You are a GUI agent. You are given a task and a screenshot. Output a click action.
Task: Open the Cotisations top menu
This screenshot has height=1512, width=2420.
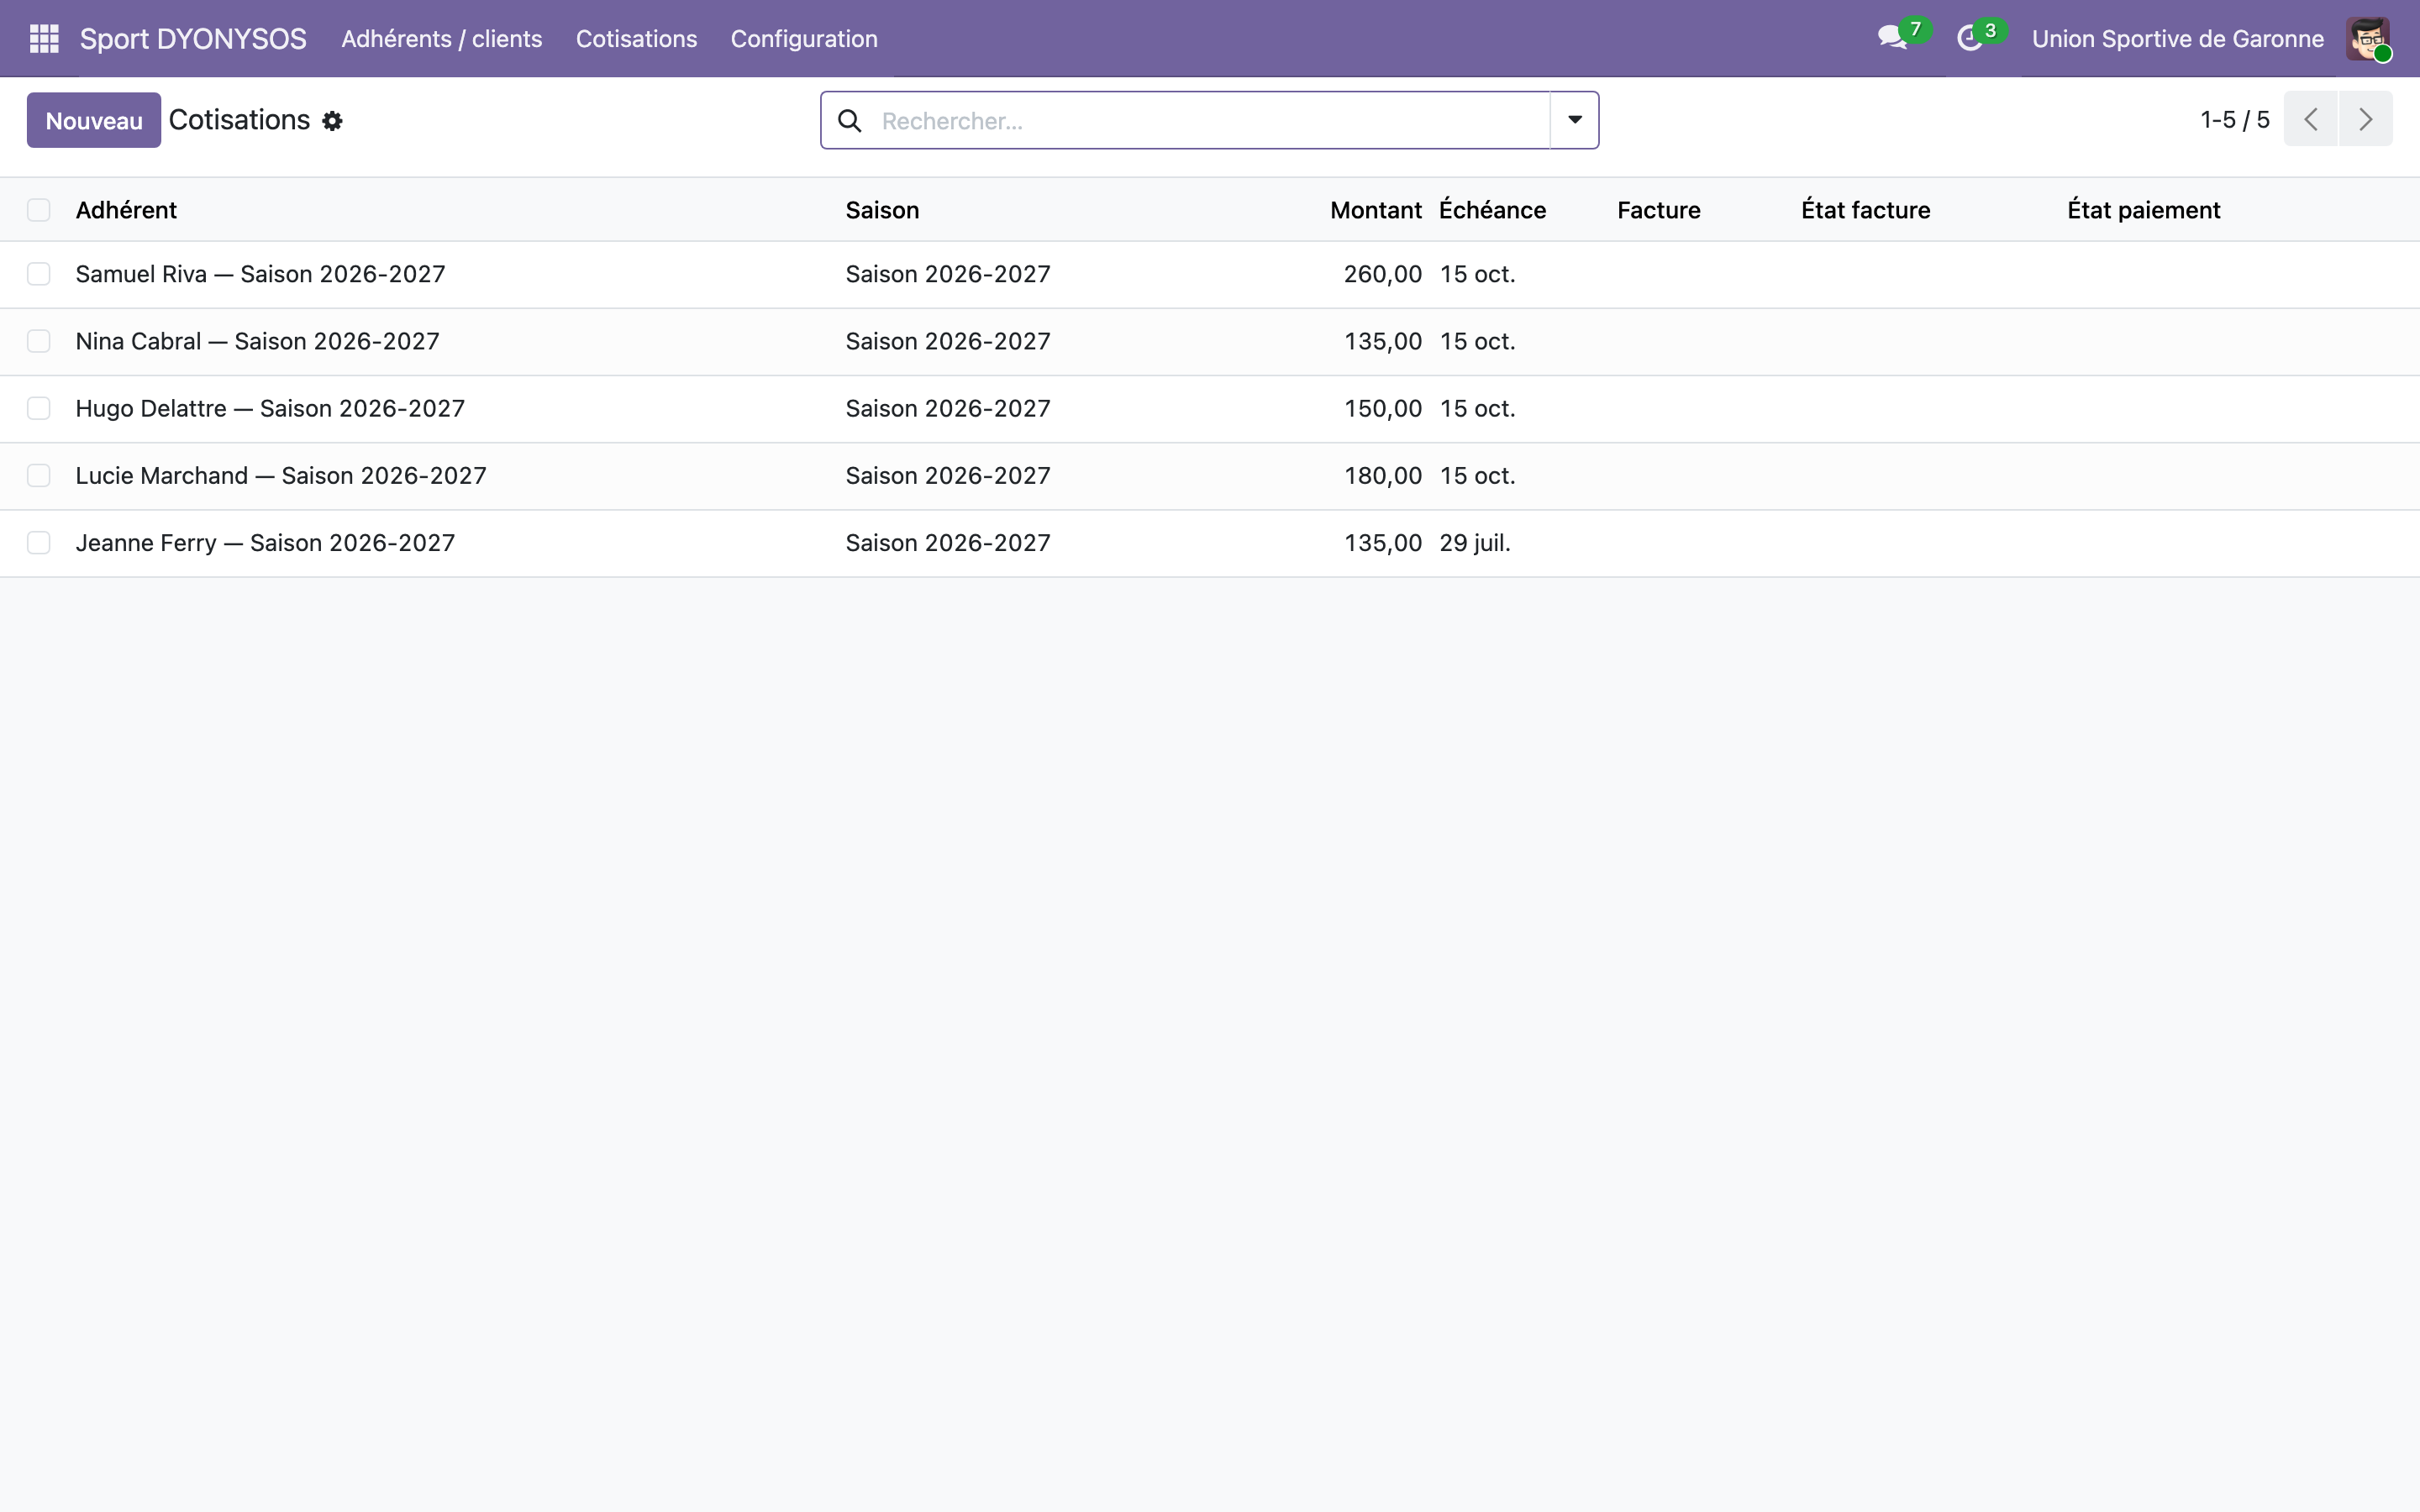(636, 39)
